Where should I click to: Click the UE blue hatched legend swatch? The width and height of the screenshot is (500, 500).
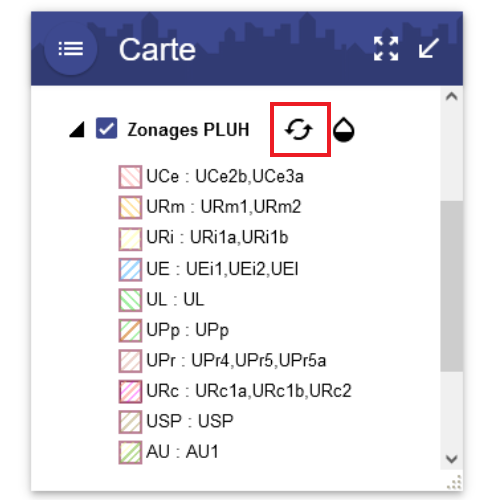pos(130,269)
